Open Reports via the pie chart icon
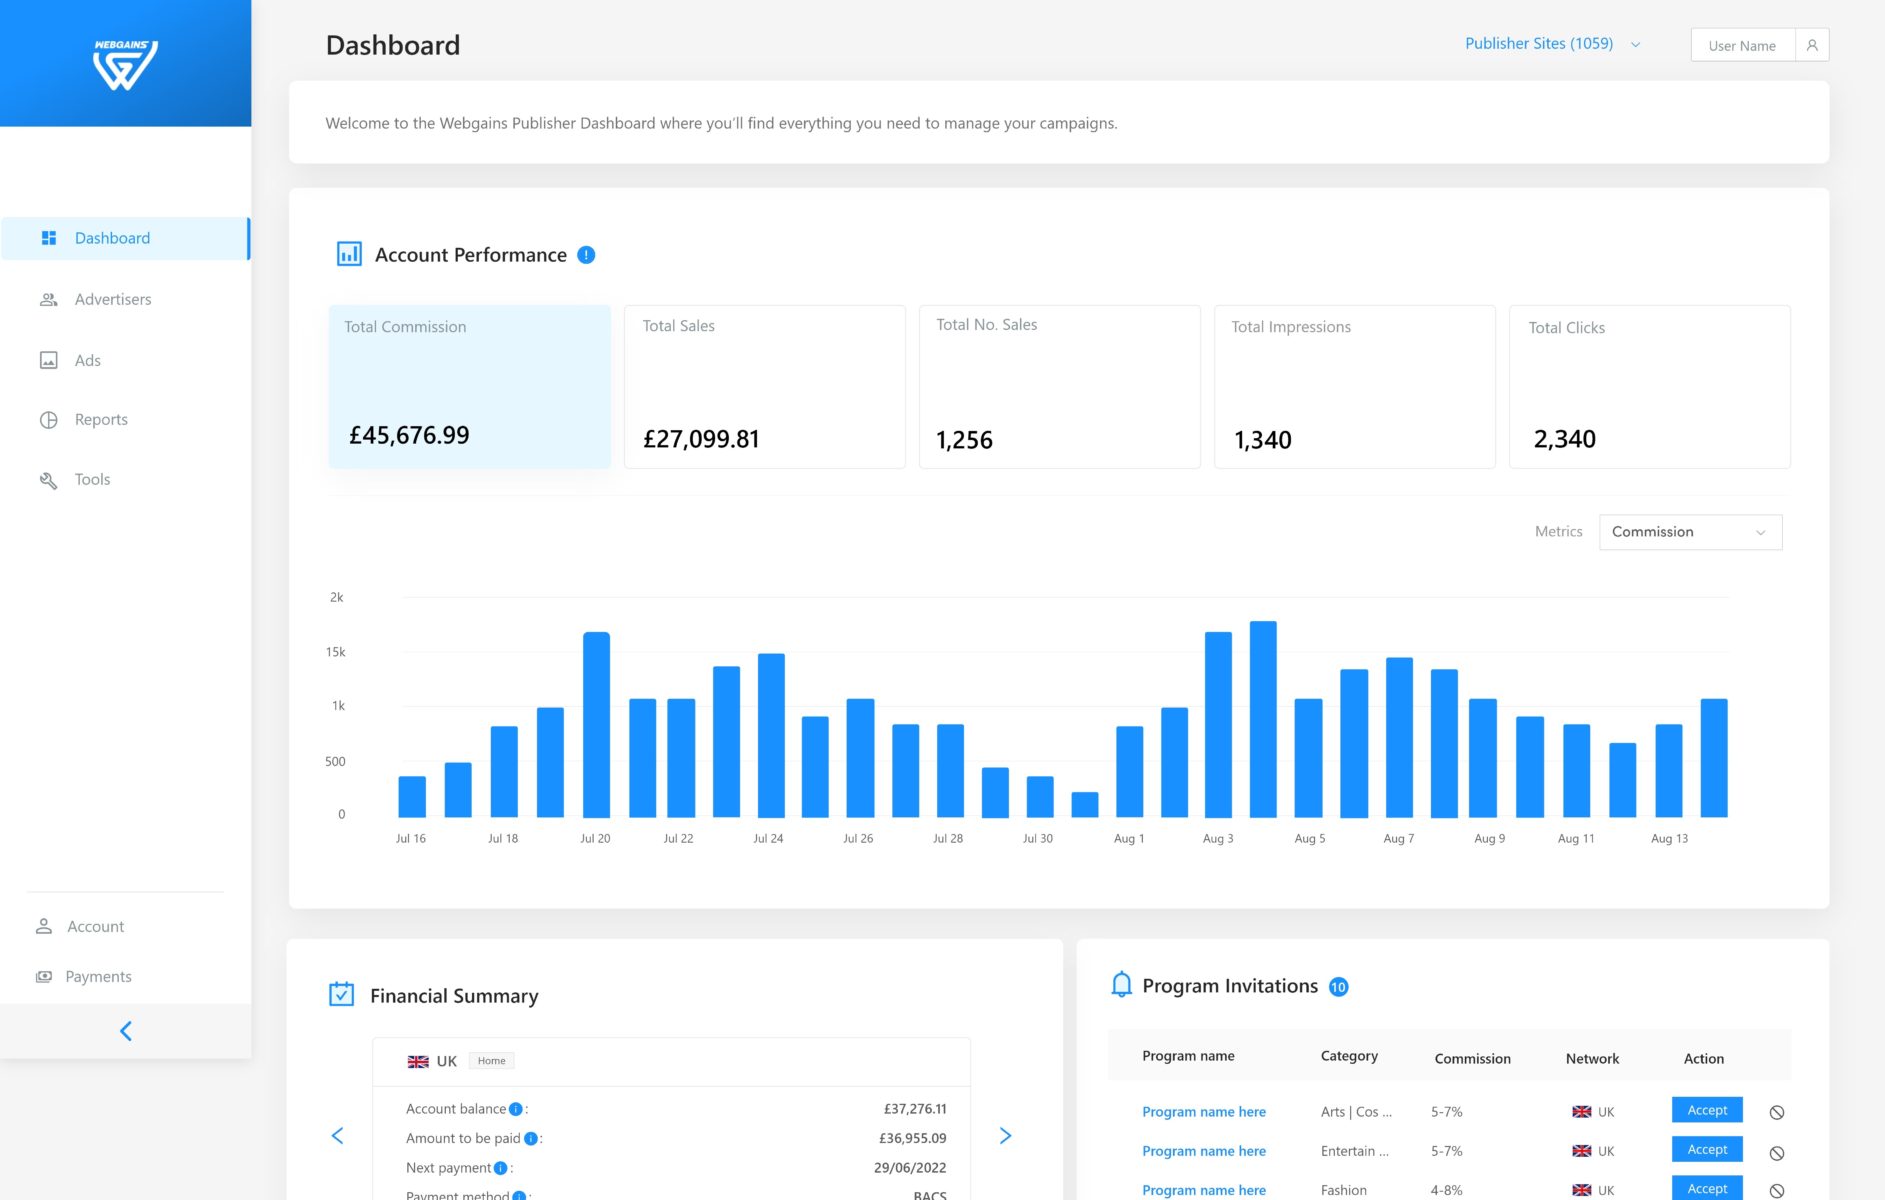This screenshot has width=1885, height=1200. [x=48, y=419]
